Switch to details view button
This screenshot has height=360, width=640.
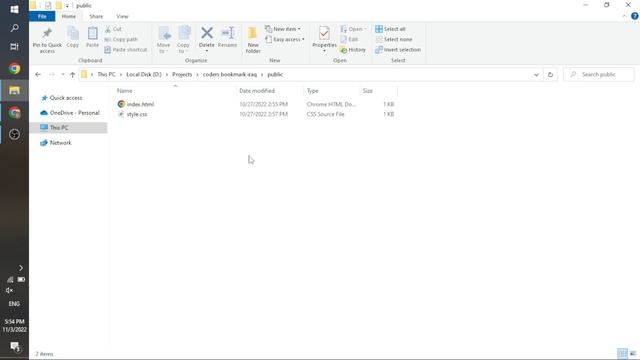622,353
